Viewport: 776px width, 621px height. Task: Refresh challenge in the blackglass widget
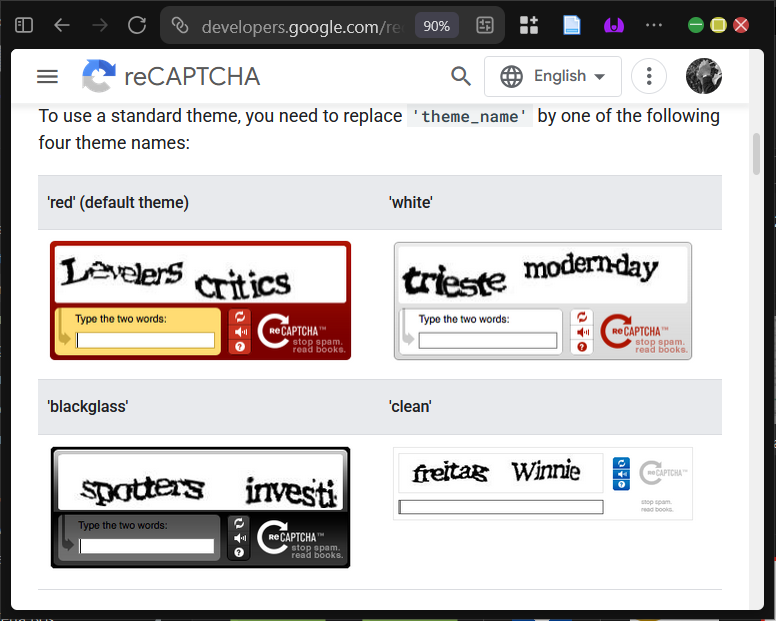pyautogui.click(x=239, y=523)
